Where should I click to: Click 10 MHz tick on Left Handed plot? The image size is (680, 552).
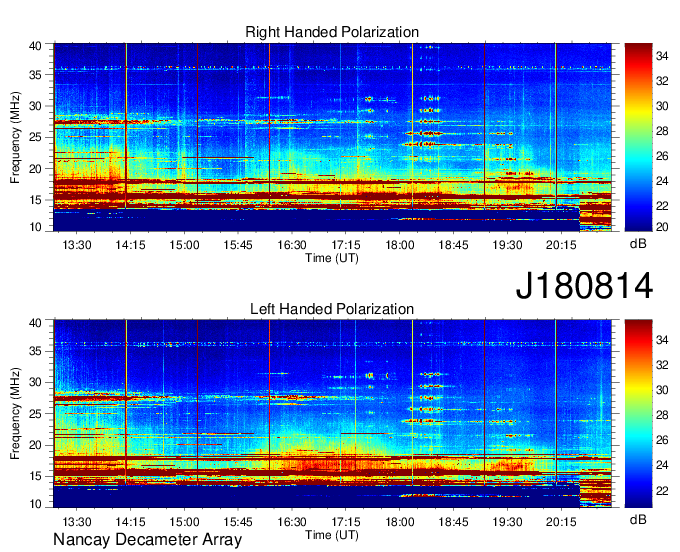35,504
